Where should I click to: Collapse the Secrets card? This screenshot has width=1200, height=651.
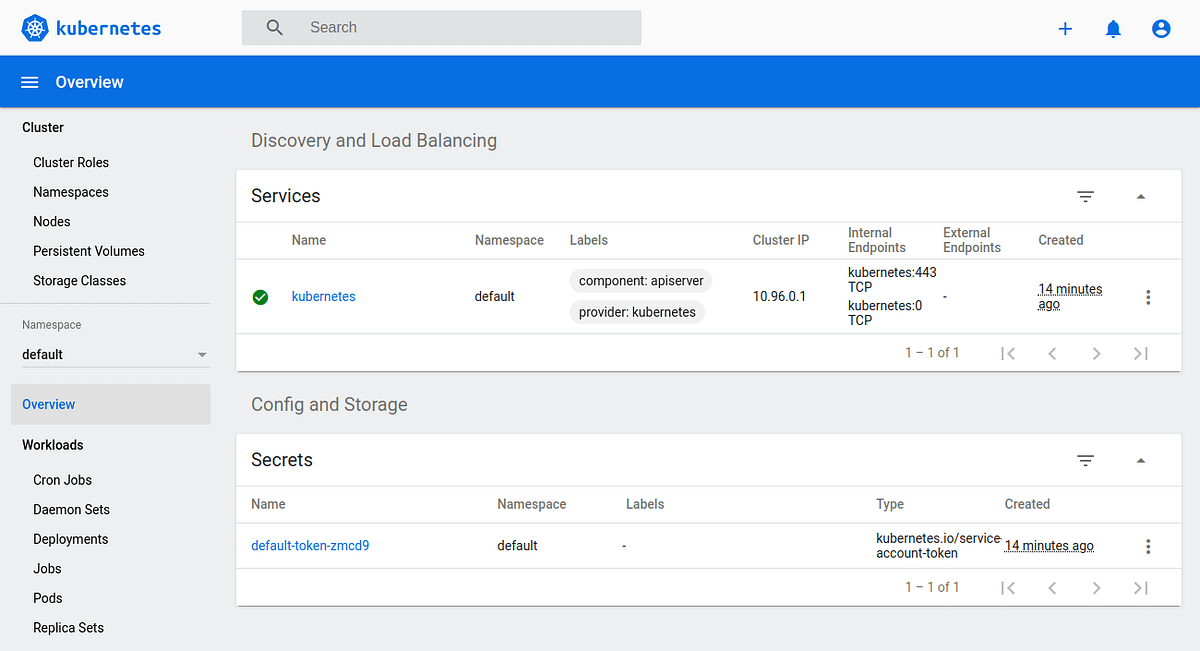tap(1140, 460)
